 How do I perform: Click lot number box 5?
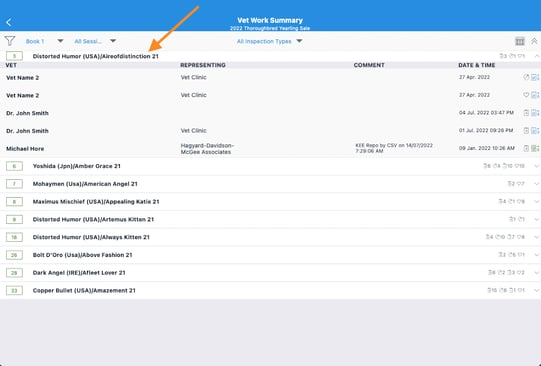(14, 56)
